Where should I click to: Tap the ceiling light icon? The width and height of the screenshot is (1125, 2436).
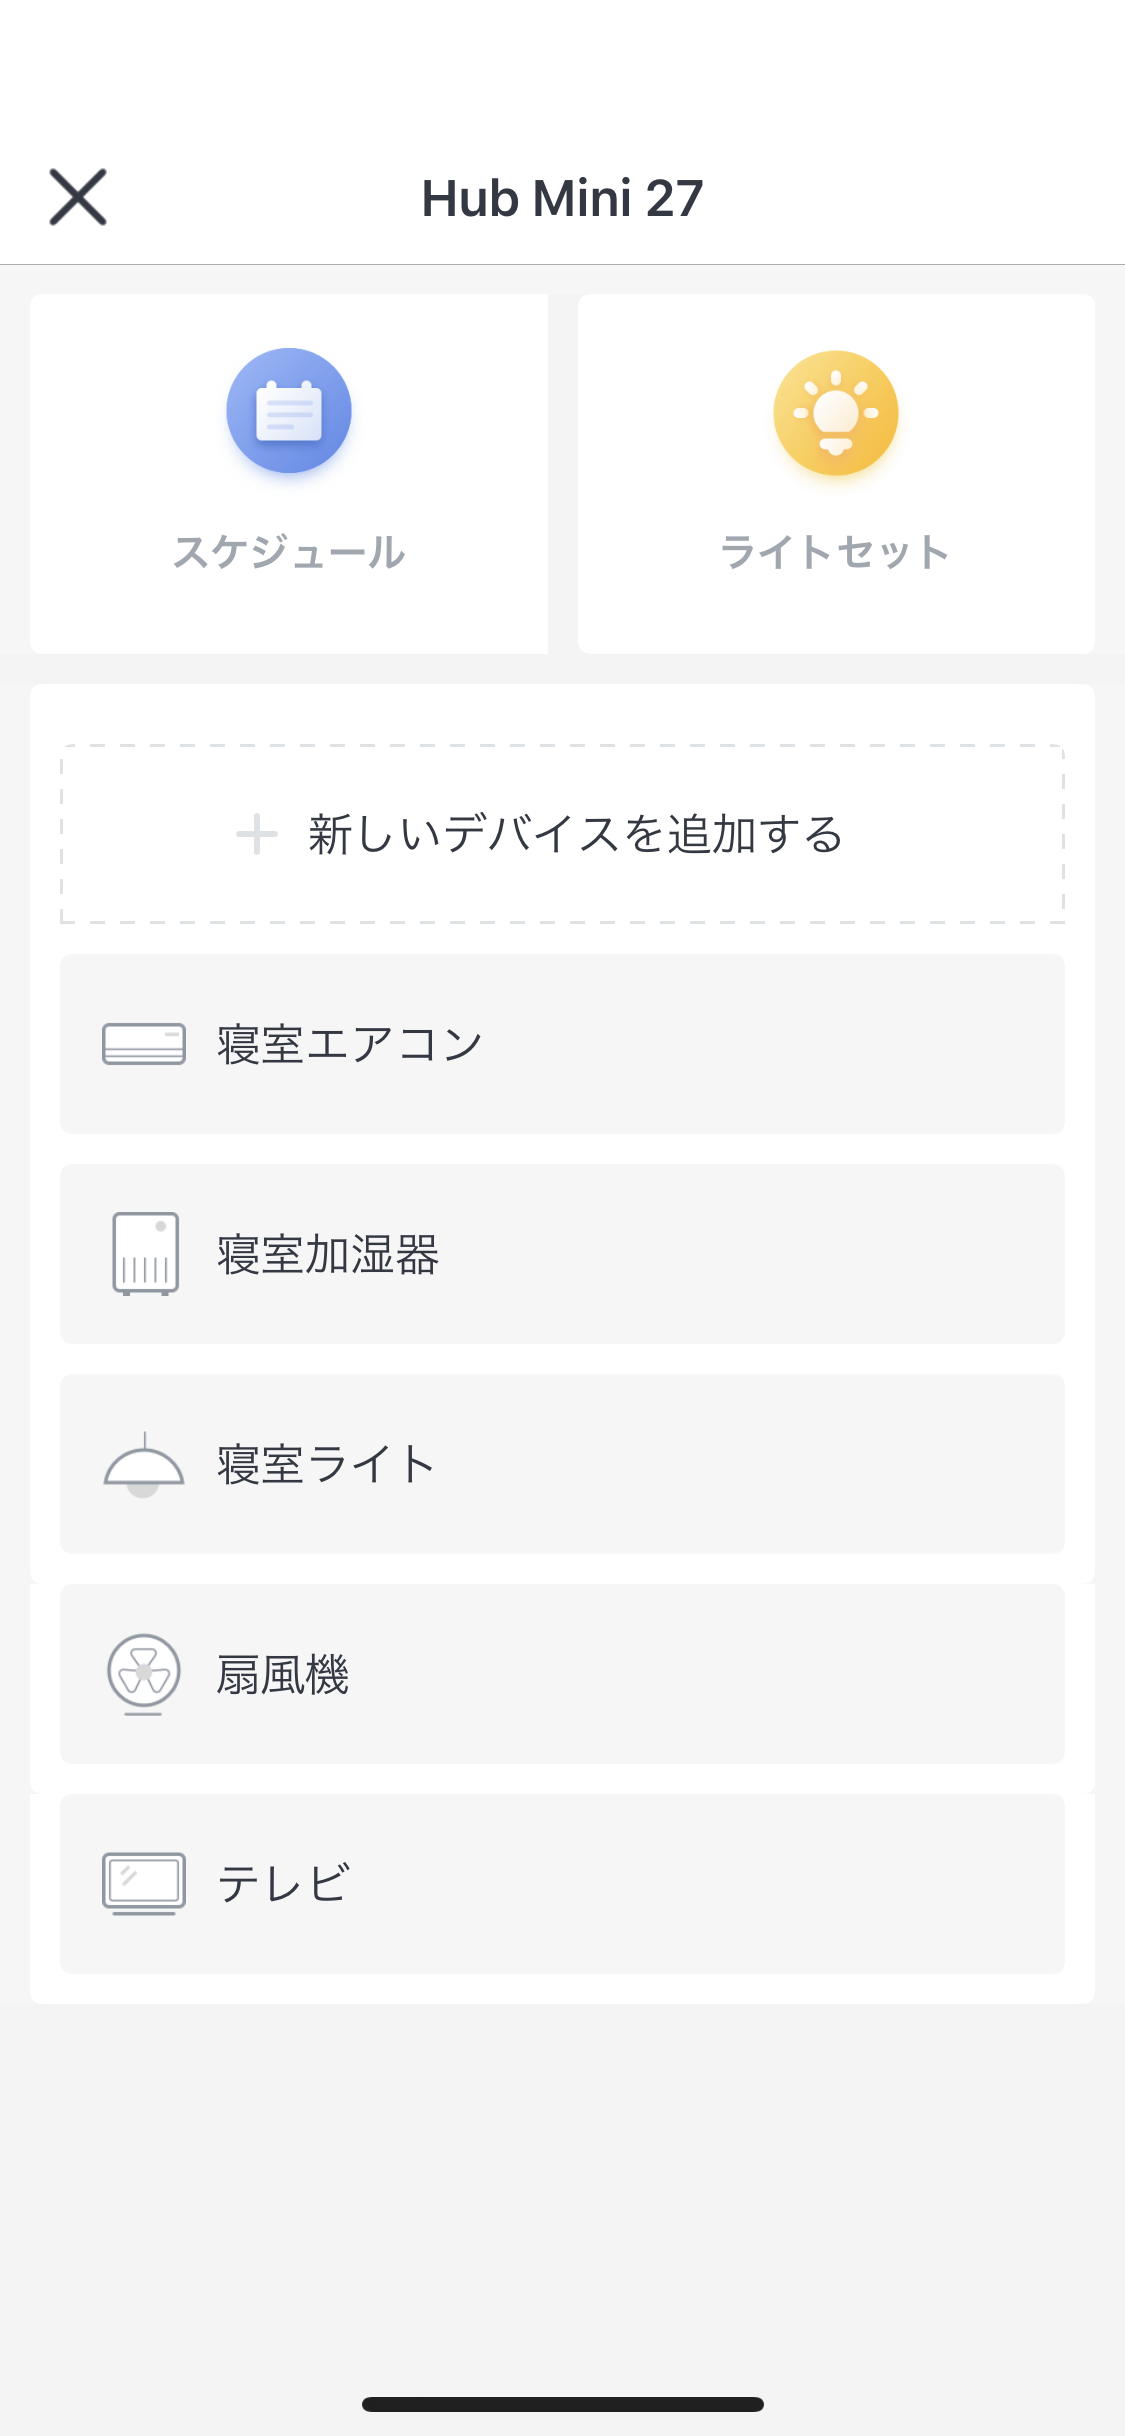pos(144,1464)
